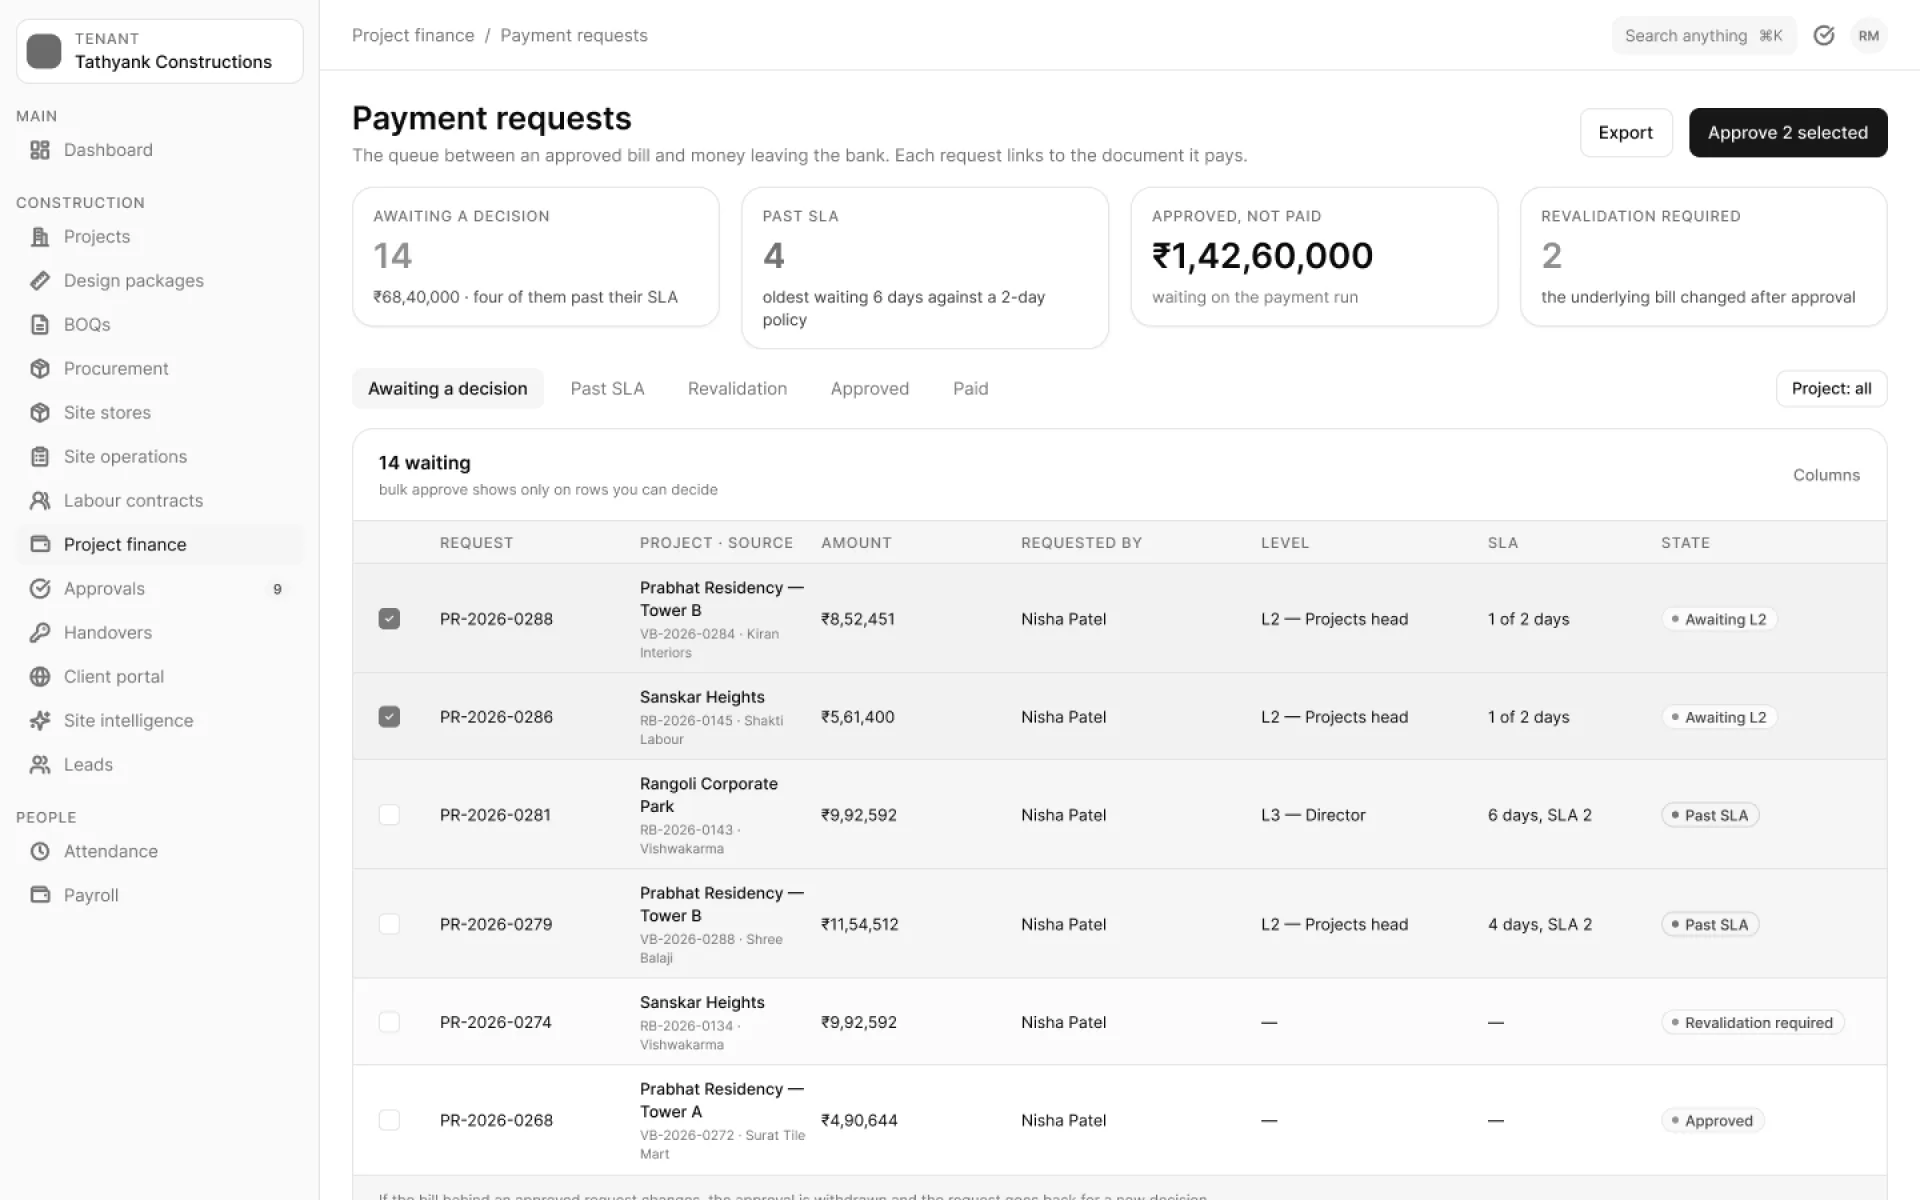Click the Labour contracts people icon
Image resolution: width=1920 pixels, height=1200 pixels.
40,501
